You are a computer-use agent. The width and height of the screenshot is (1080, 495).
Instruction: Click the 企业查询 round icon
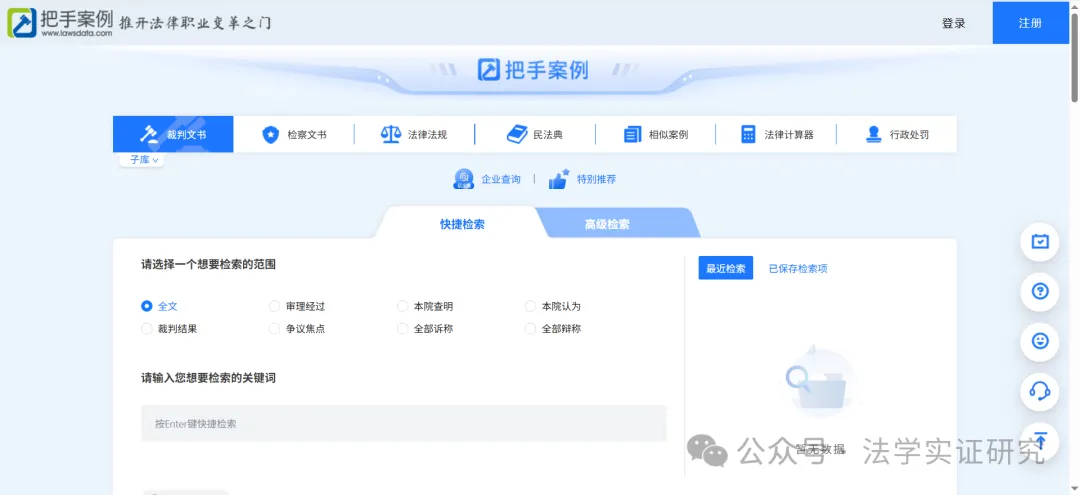(x=464, y=179)
